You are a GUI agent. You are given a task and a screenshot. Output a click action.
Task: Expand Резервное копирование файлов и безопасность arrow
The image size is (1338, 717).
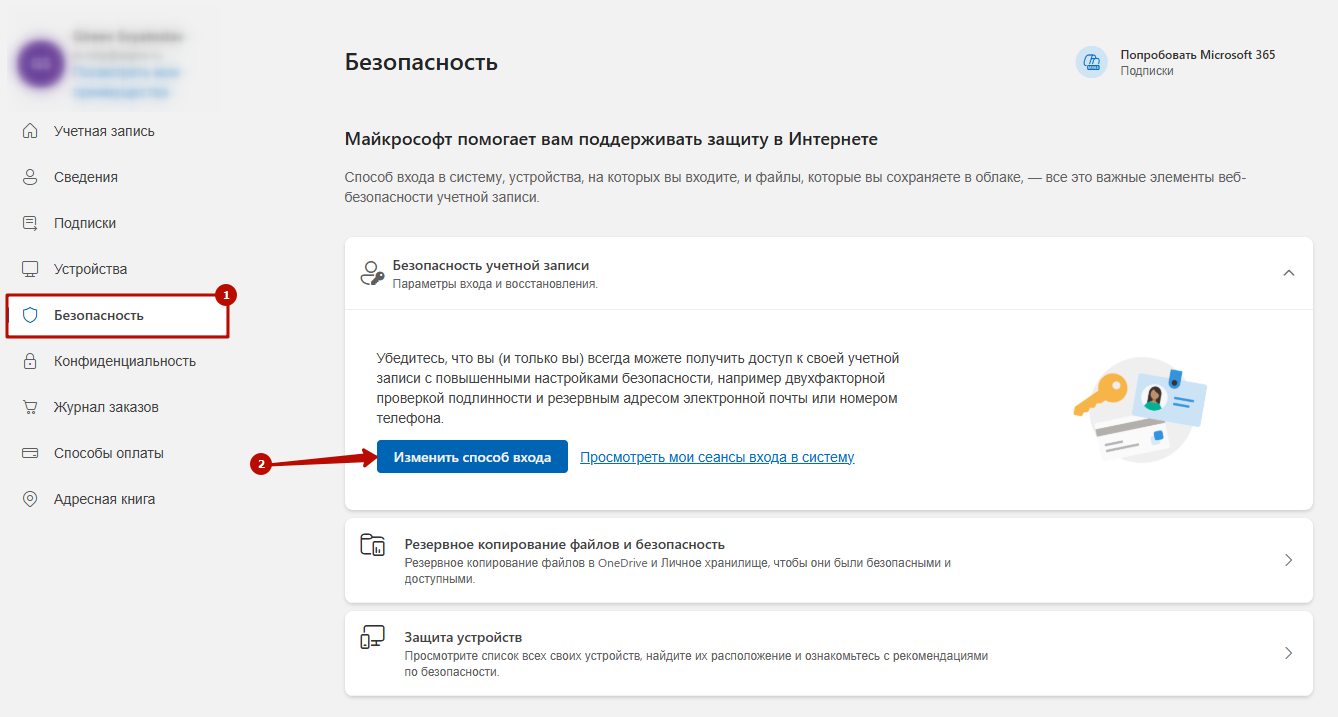(1289, 560)
